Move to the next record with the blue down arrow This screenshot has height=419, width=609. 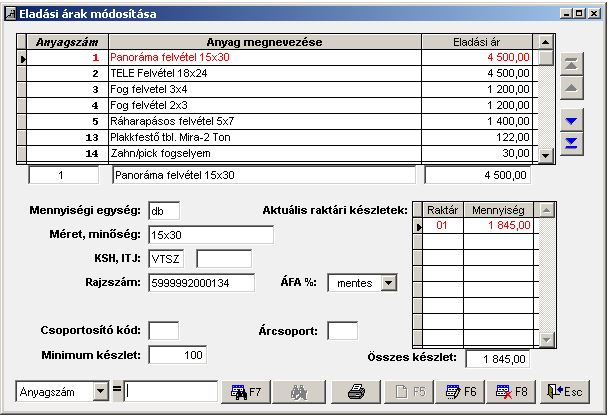tap(571, 121)
